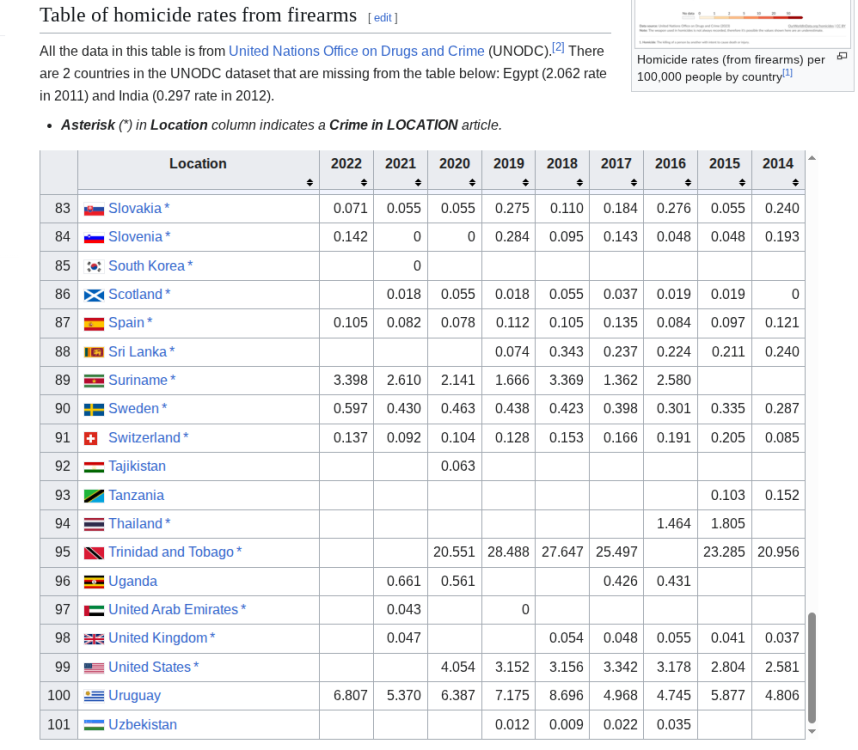Open the Trinidad and Tobago article link
The image size is (858, 750).
click(171, 552)
